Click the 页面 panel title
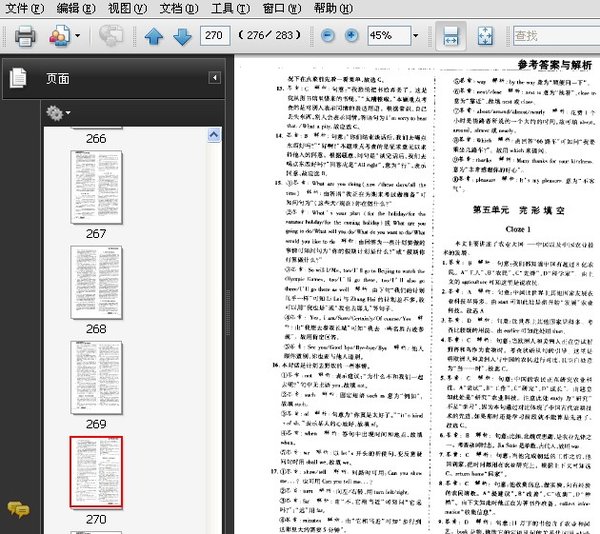 click(58, 79)
